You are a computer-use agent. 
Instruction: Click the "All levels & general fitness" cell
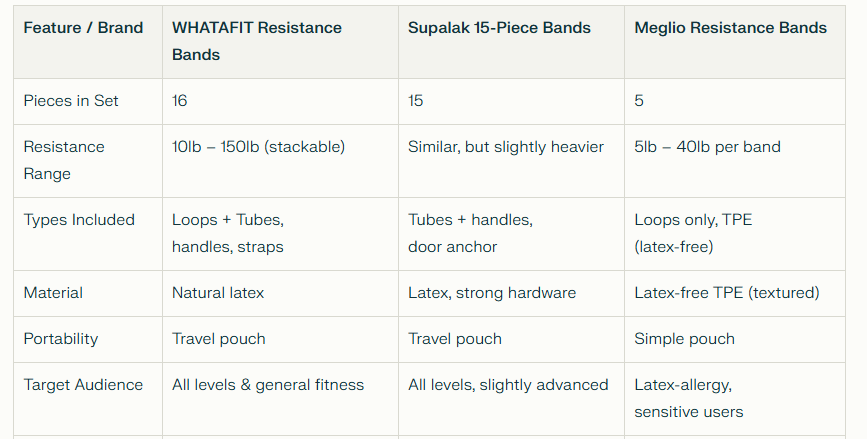pos(268,385)
